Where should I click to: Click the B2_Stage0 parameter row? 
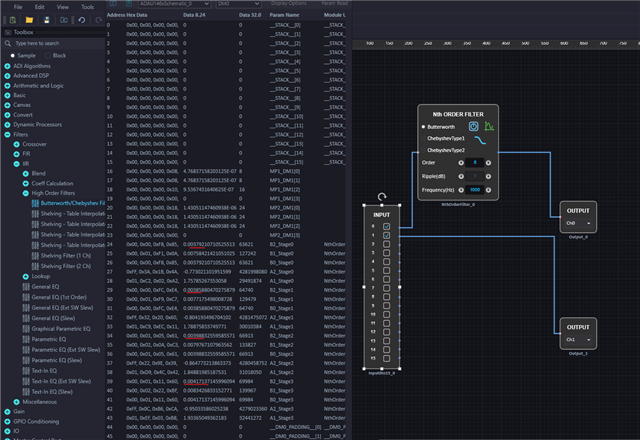coord(226,244)
